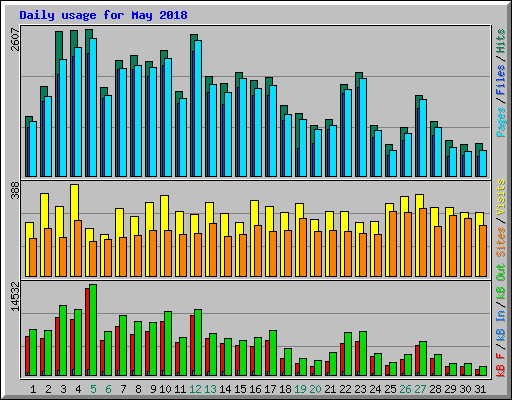
Task: Click day 25 on the x-axis
Action: [x=390, y=389]
